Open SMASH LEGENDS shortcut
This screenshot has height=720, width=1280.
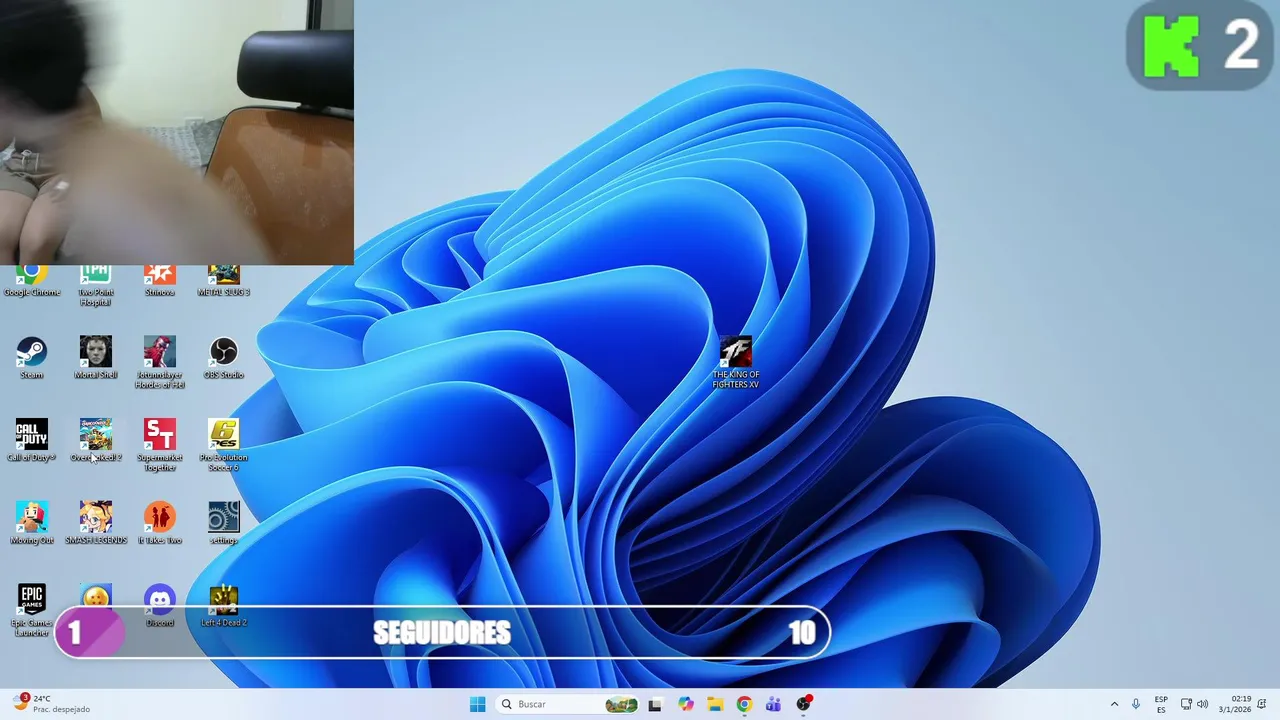(x=96, y=523)
